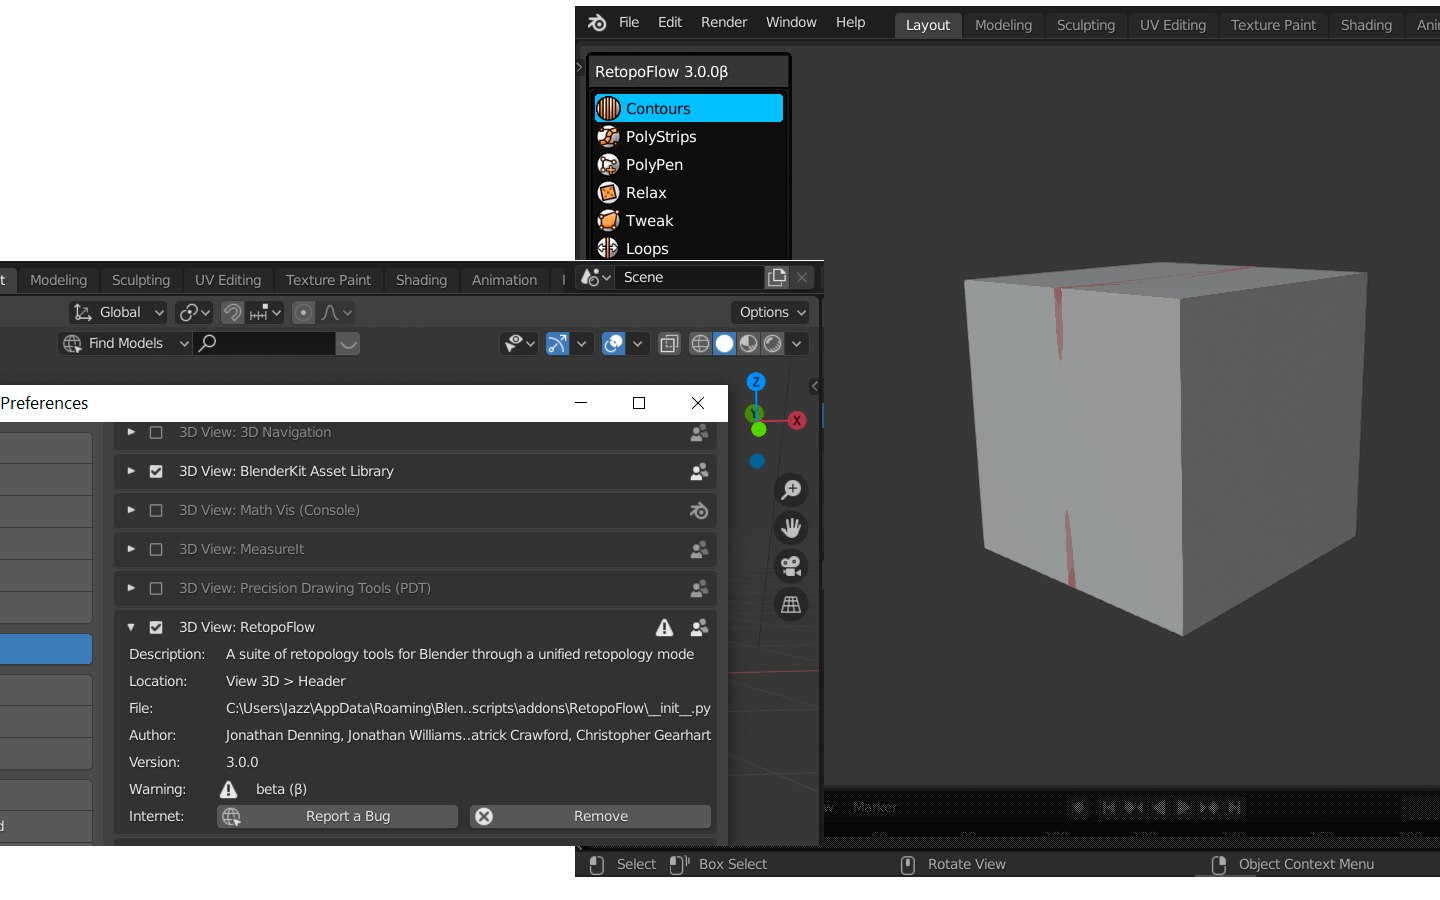Open the Render menu
This screenshot has height=900, width=1440.
click(x=724, y=22)
